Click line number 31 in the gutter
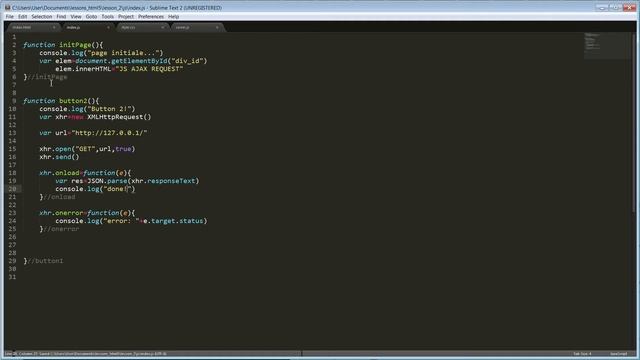 12,277
